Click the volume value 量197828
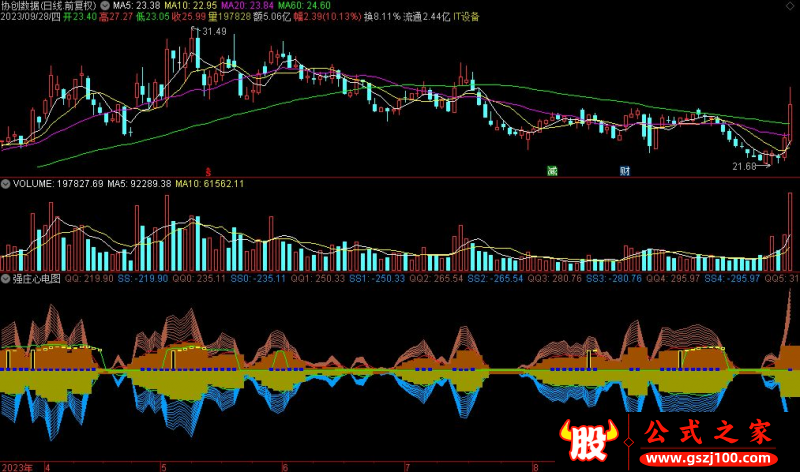This screenshot has height=472, width=800. click(229, 17)
